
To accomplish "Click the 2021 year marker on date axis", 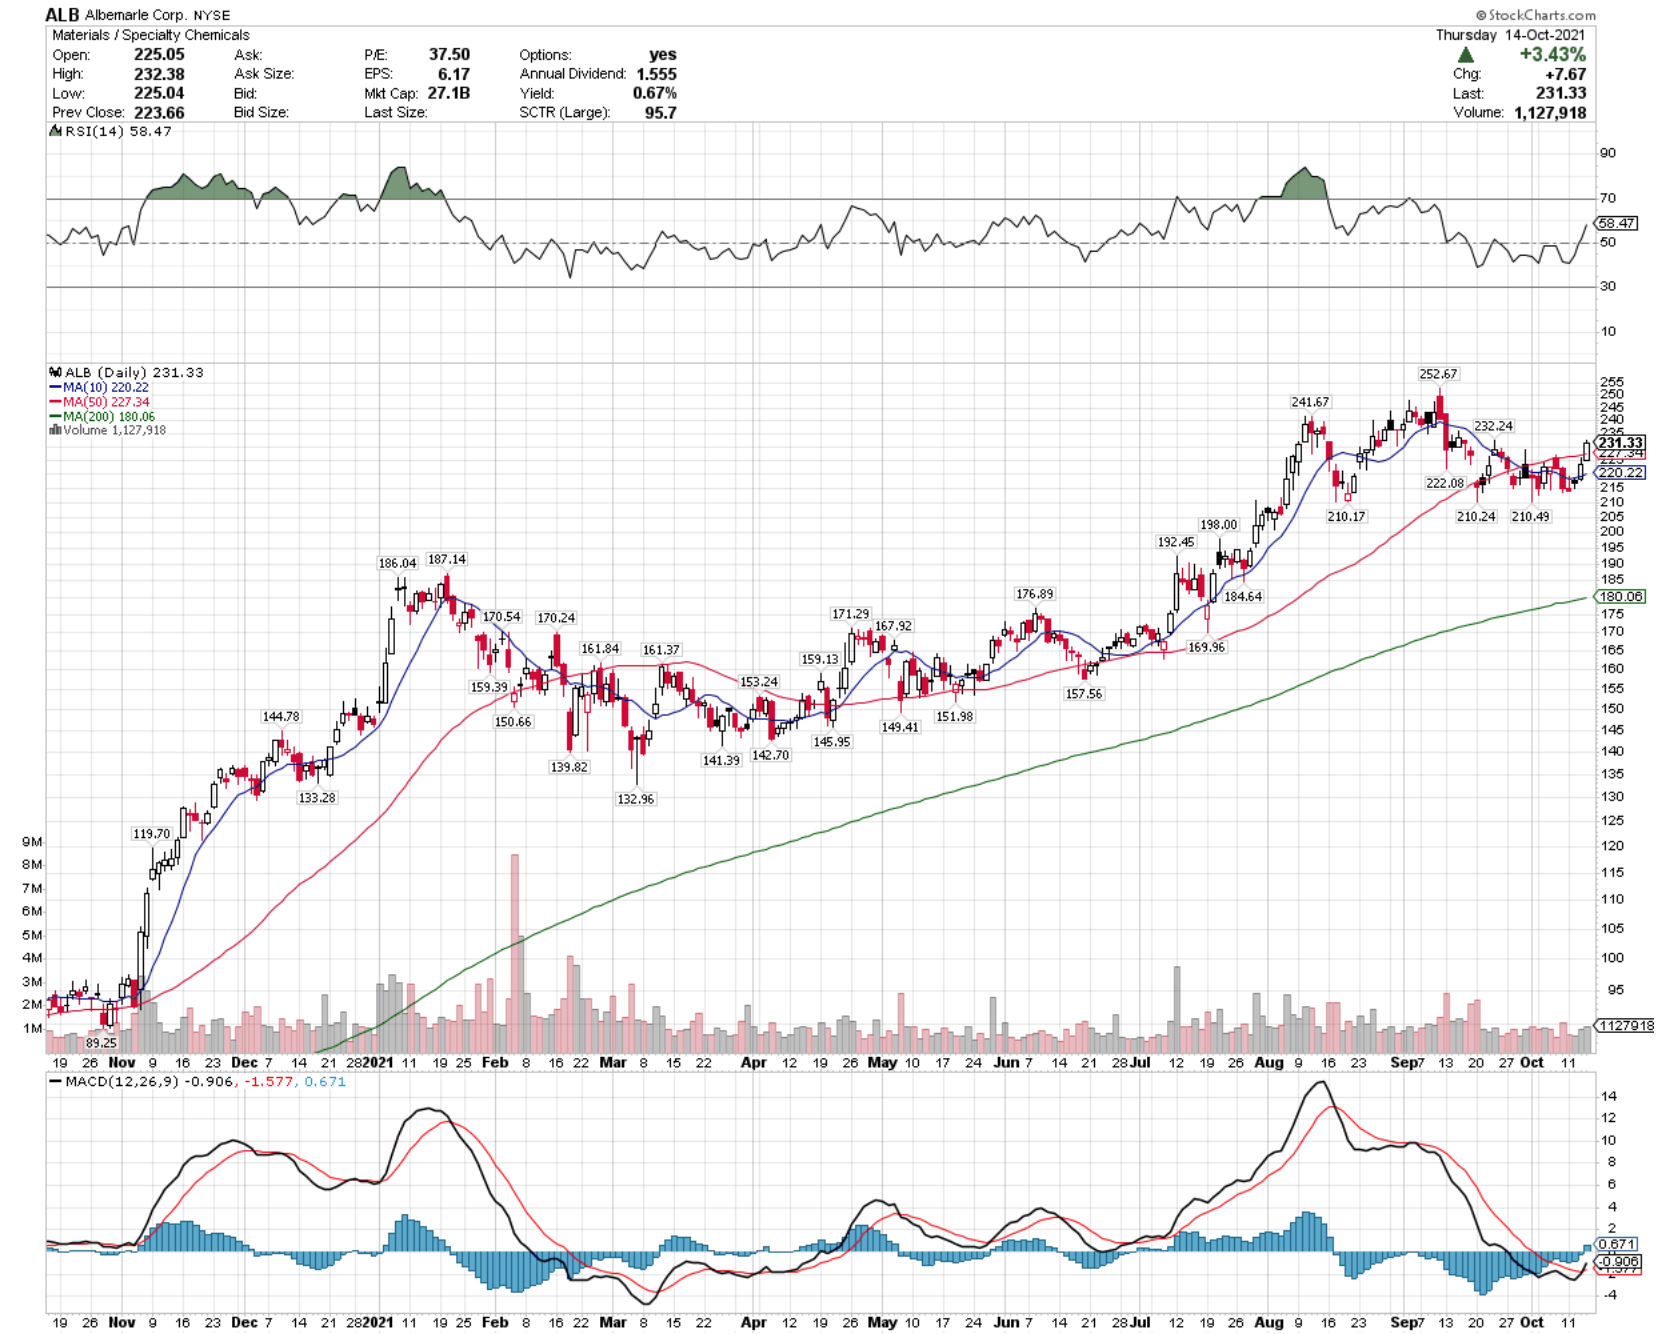I will click(377, 1062).
